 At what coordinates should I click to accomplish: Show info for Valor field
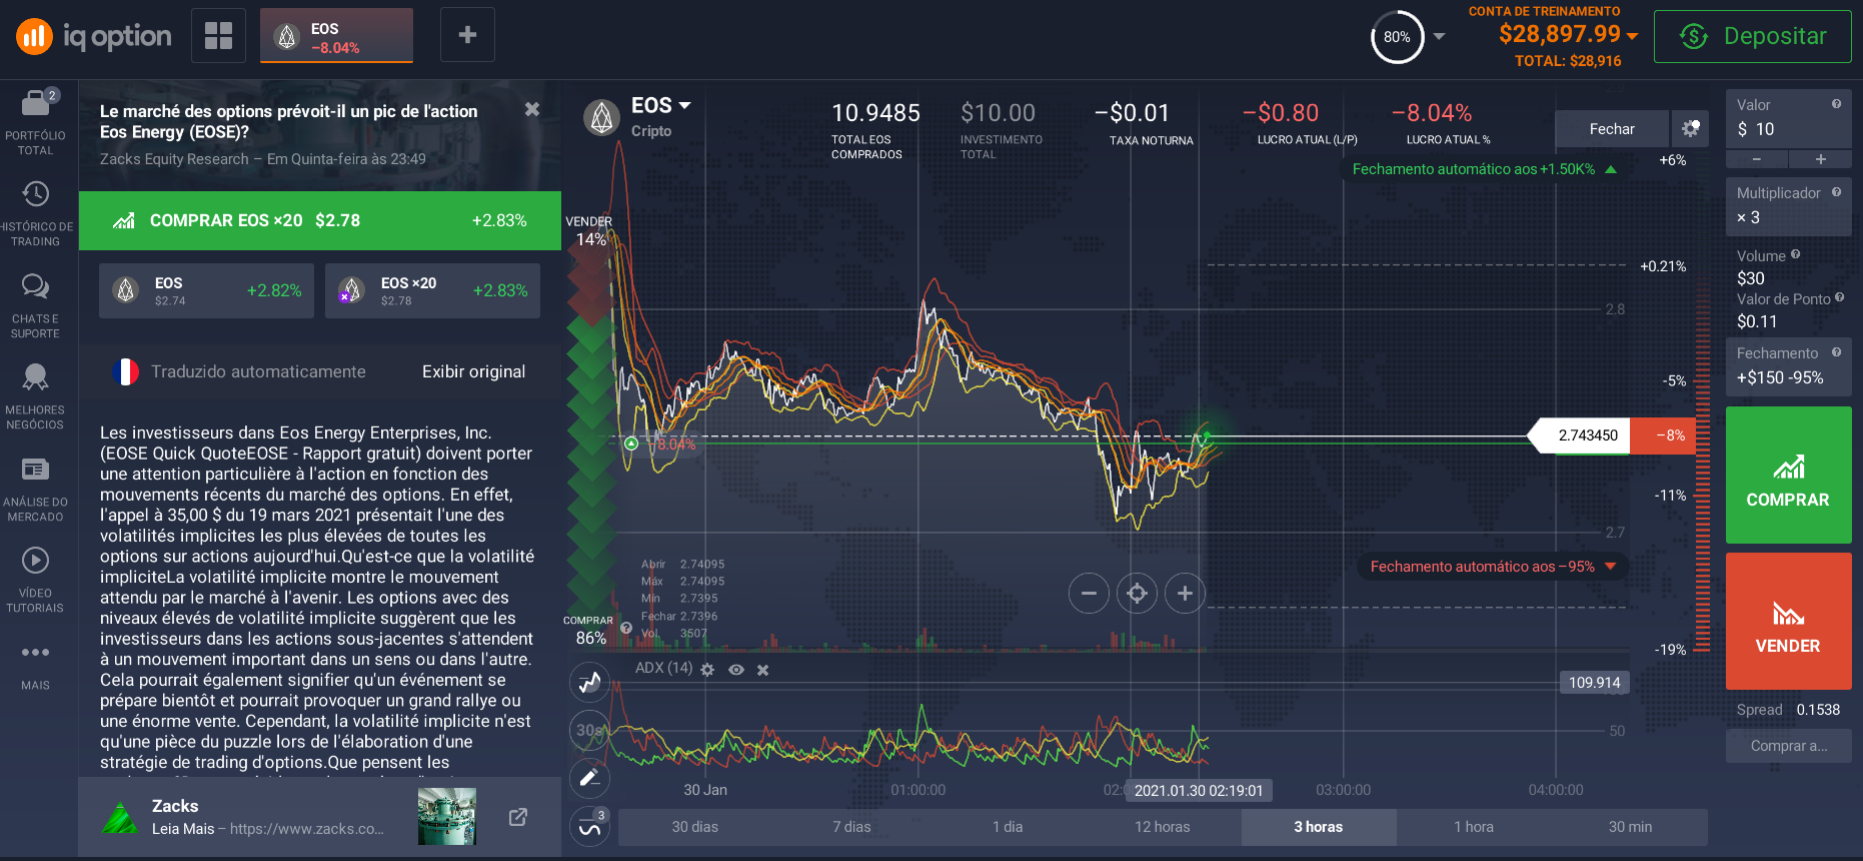point(1836,104)
